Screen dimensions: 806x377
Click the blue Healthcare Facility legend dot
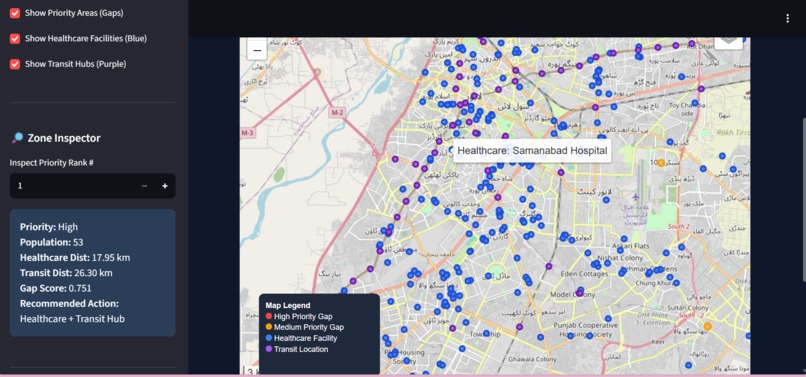[268, 338]
